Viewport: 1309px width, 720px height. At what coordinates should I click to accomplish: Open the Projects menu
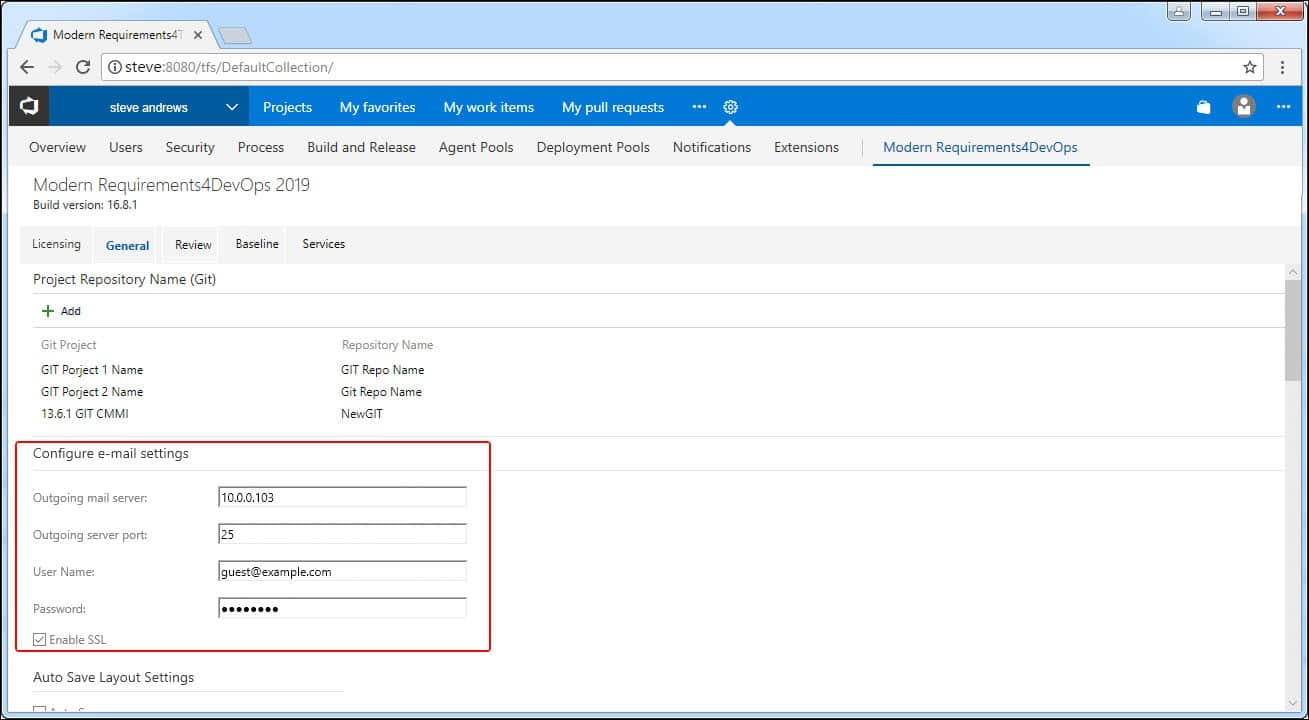tap(287, 107)
